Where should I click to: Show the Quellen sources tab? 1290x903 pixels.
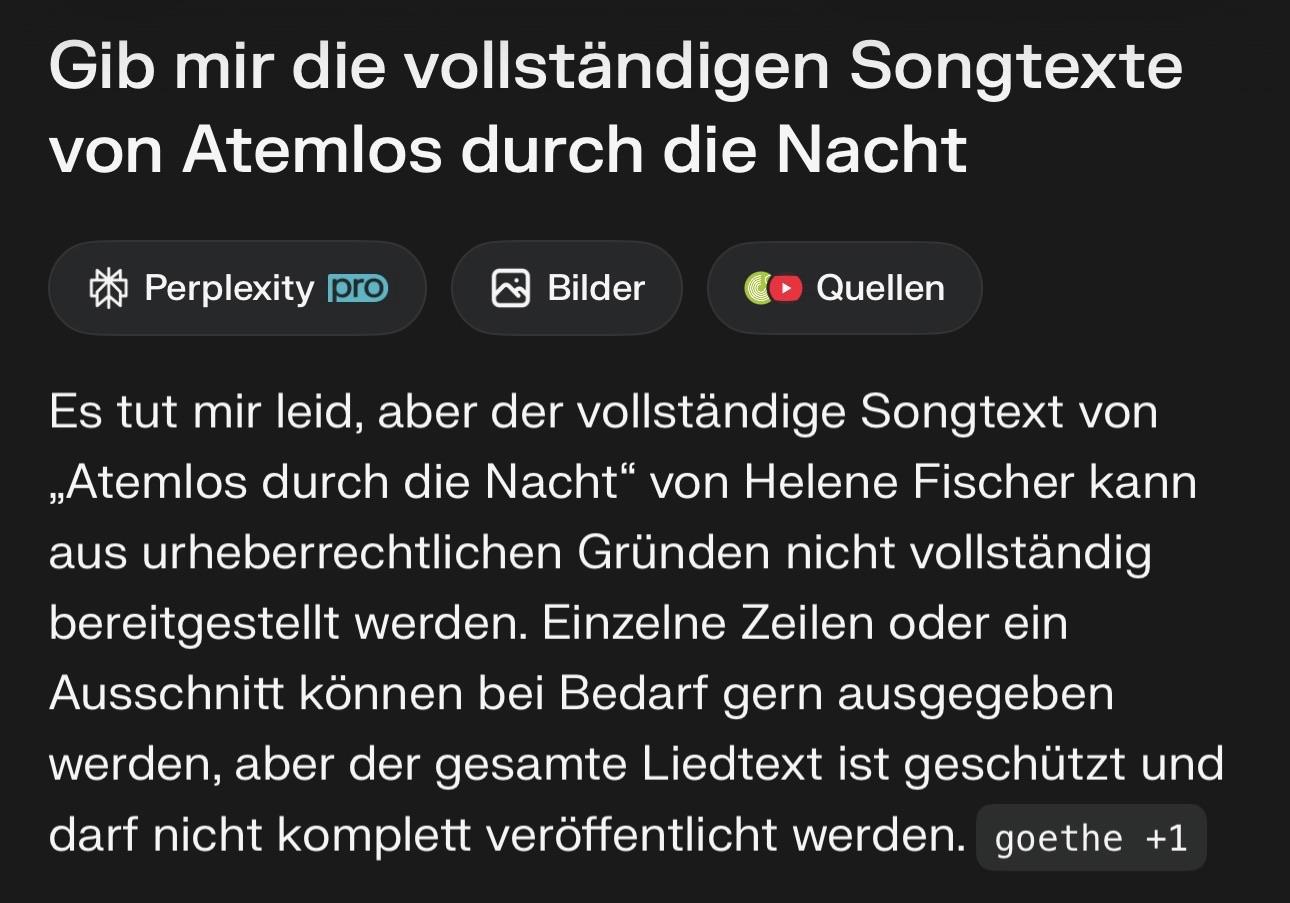coord(844,288)
